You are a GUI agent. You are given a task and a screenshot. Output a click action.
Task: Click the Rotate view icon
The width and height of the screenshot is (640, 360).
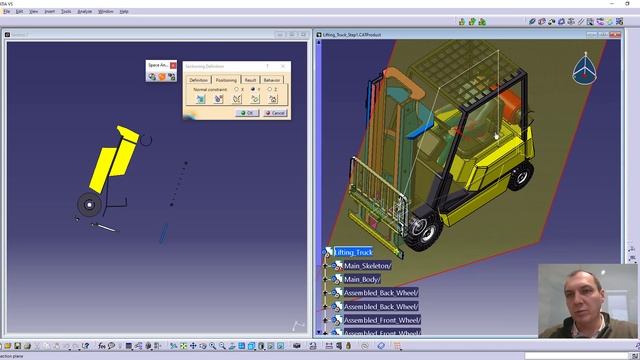tap(203, 346)
